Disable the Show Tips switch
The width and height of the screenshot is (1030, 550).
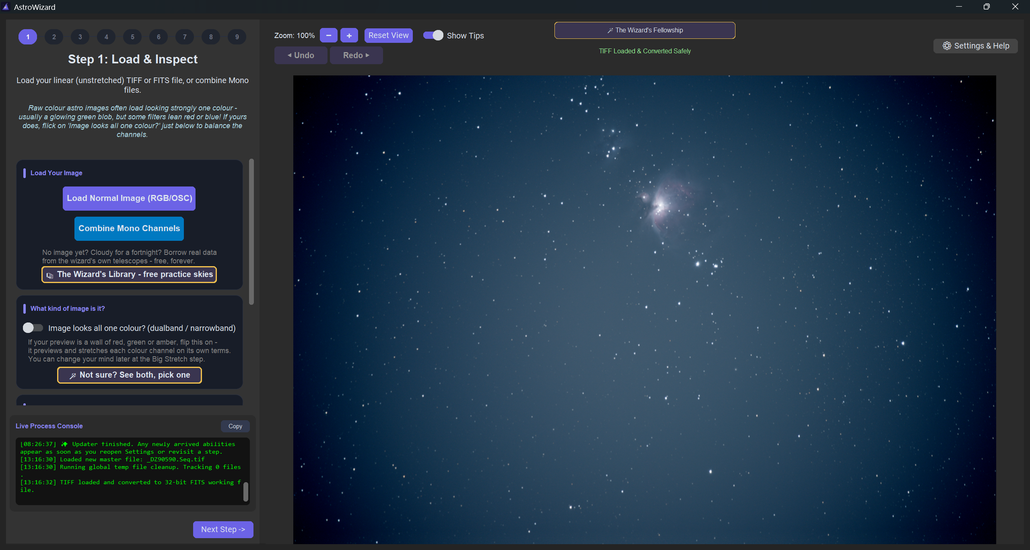pos(433,35)
